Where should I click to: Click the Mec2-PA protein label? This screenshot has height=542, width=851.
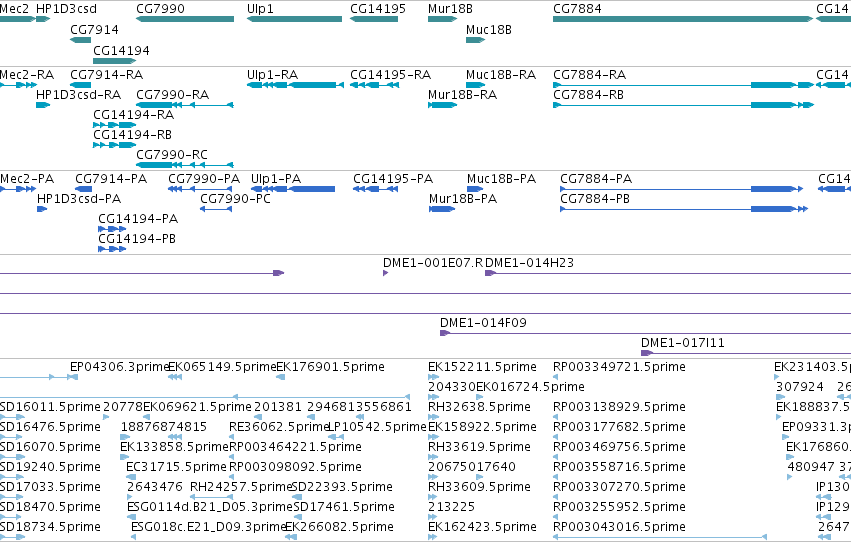[27, 178]
